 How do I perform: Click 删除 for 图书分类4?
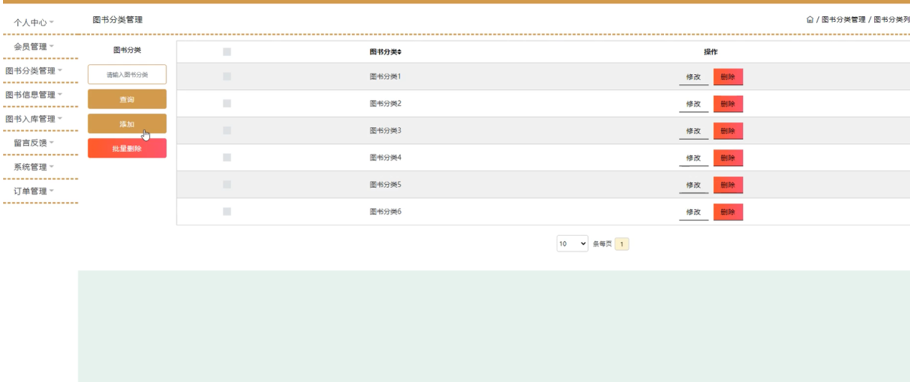tap(728, 158)
